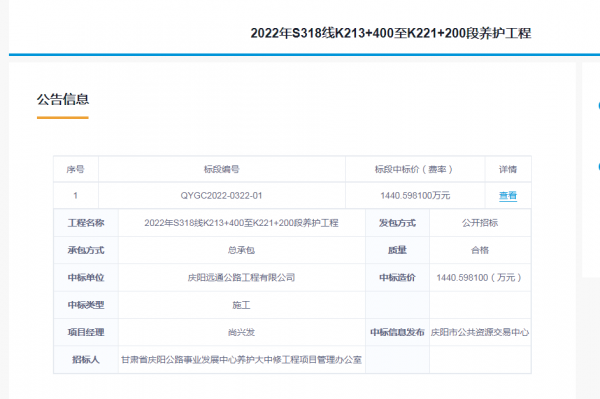The image size is (600, 399).
Task: Click the 详情 column header
Action: pyautogui.click(x=508, y=169)
